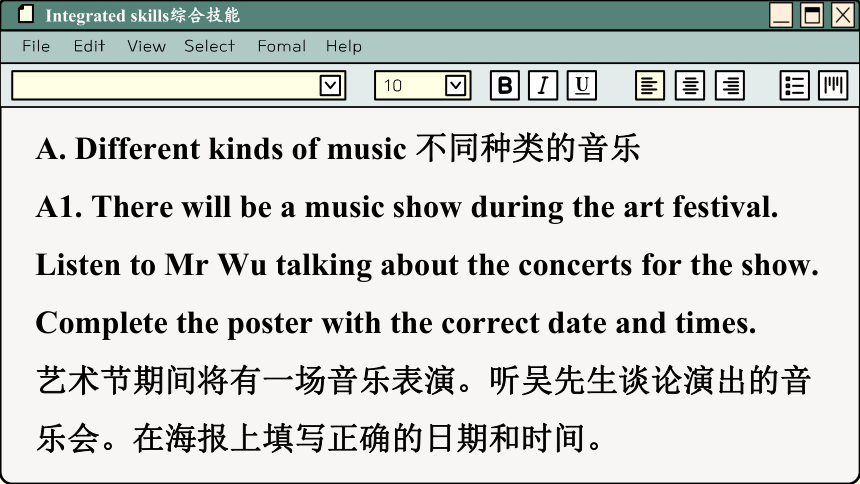Click the columns icon in toolbar
This screenshot has width=860, height=484.
[833, 86]
